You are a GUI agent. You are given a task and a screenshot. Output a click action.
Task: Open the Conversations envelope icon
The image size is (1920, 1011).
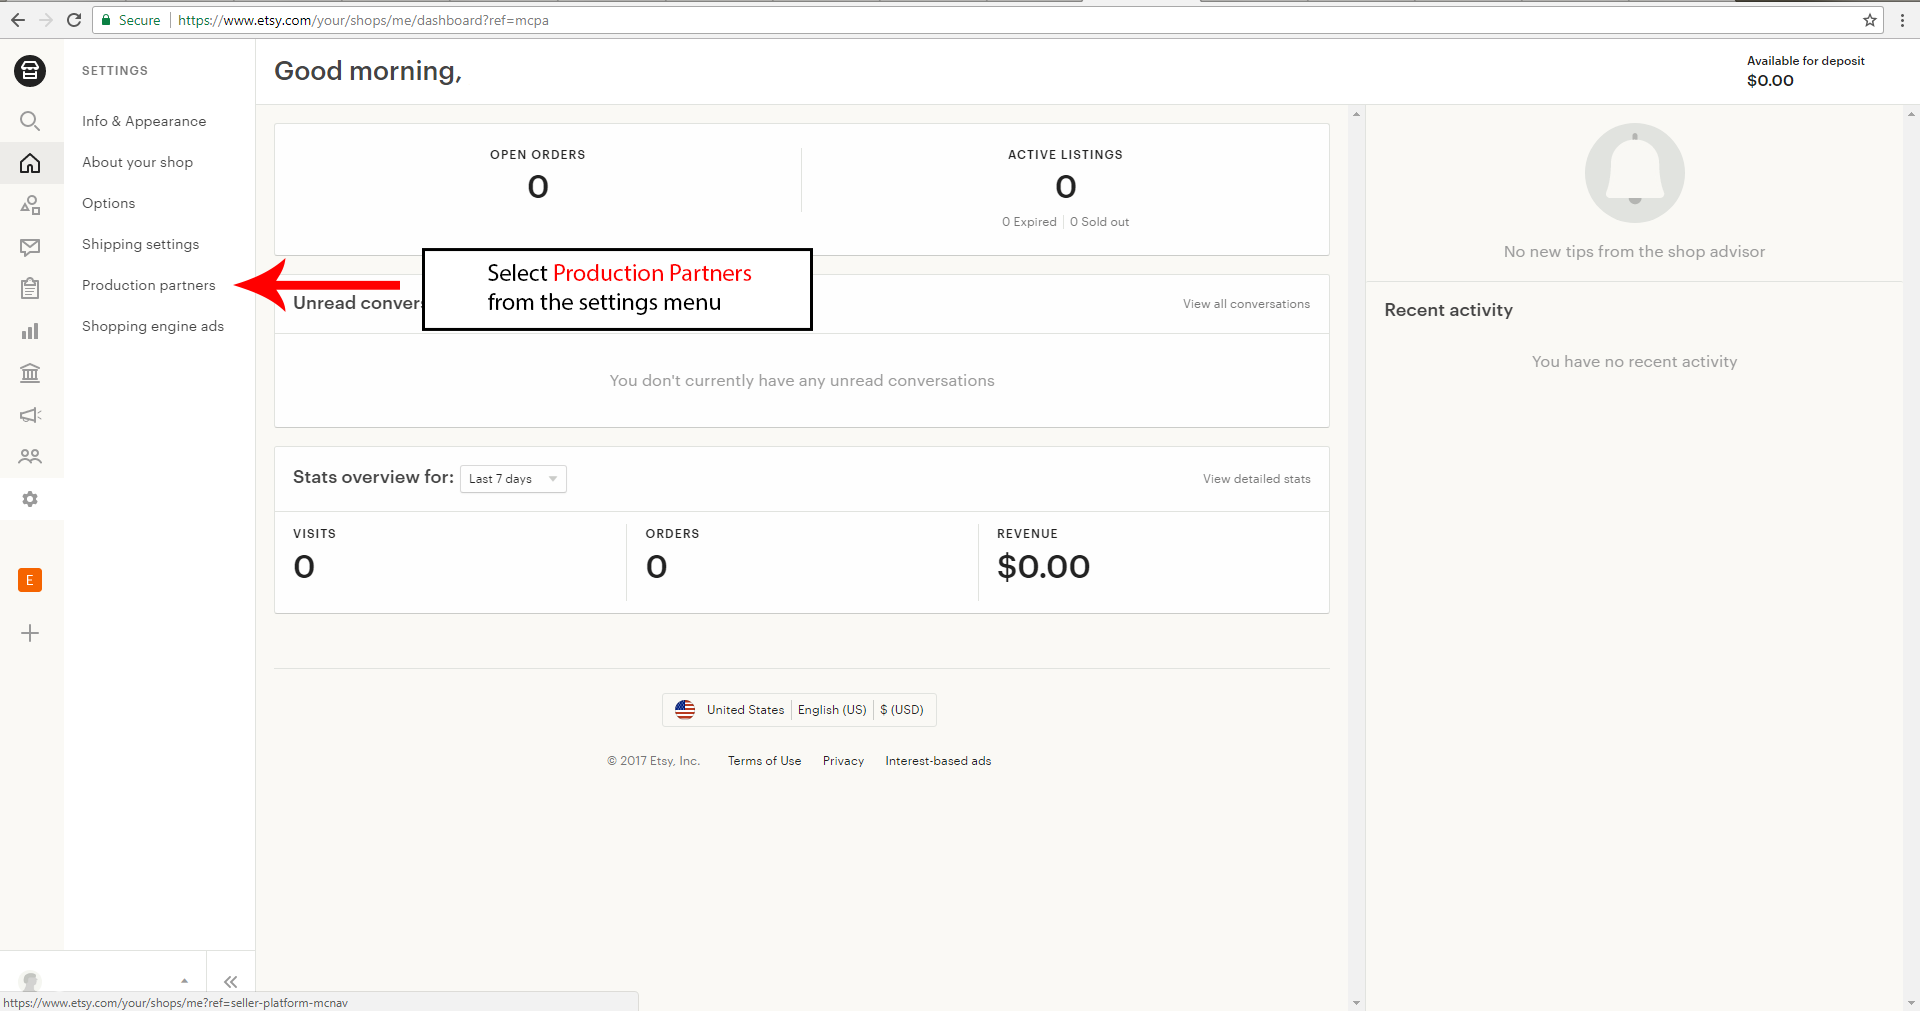click(30, 247)
